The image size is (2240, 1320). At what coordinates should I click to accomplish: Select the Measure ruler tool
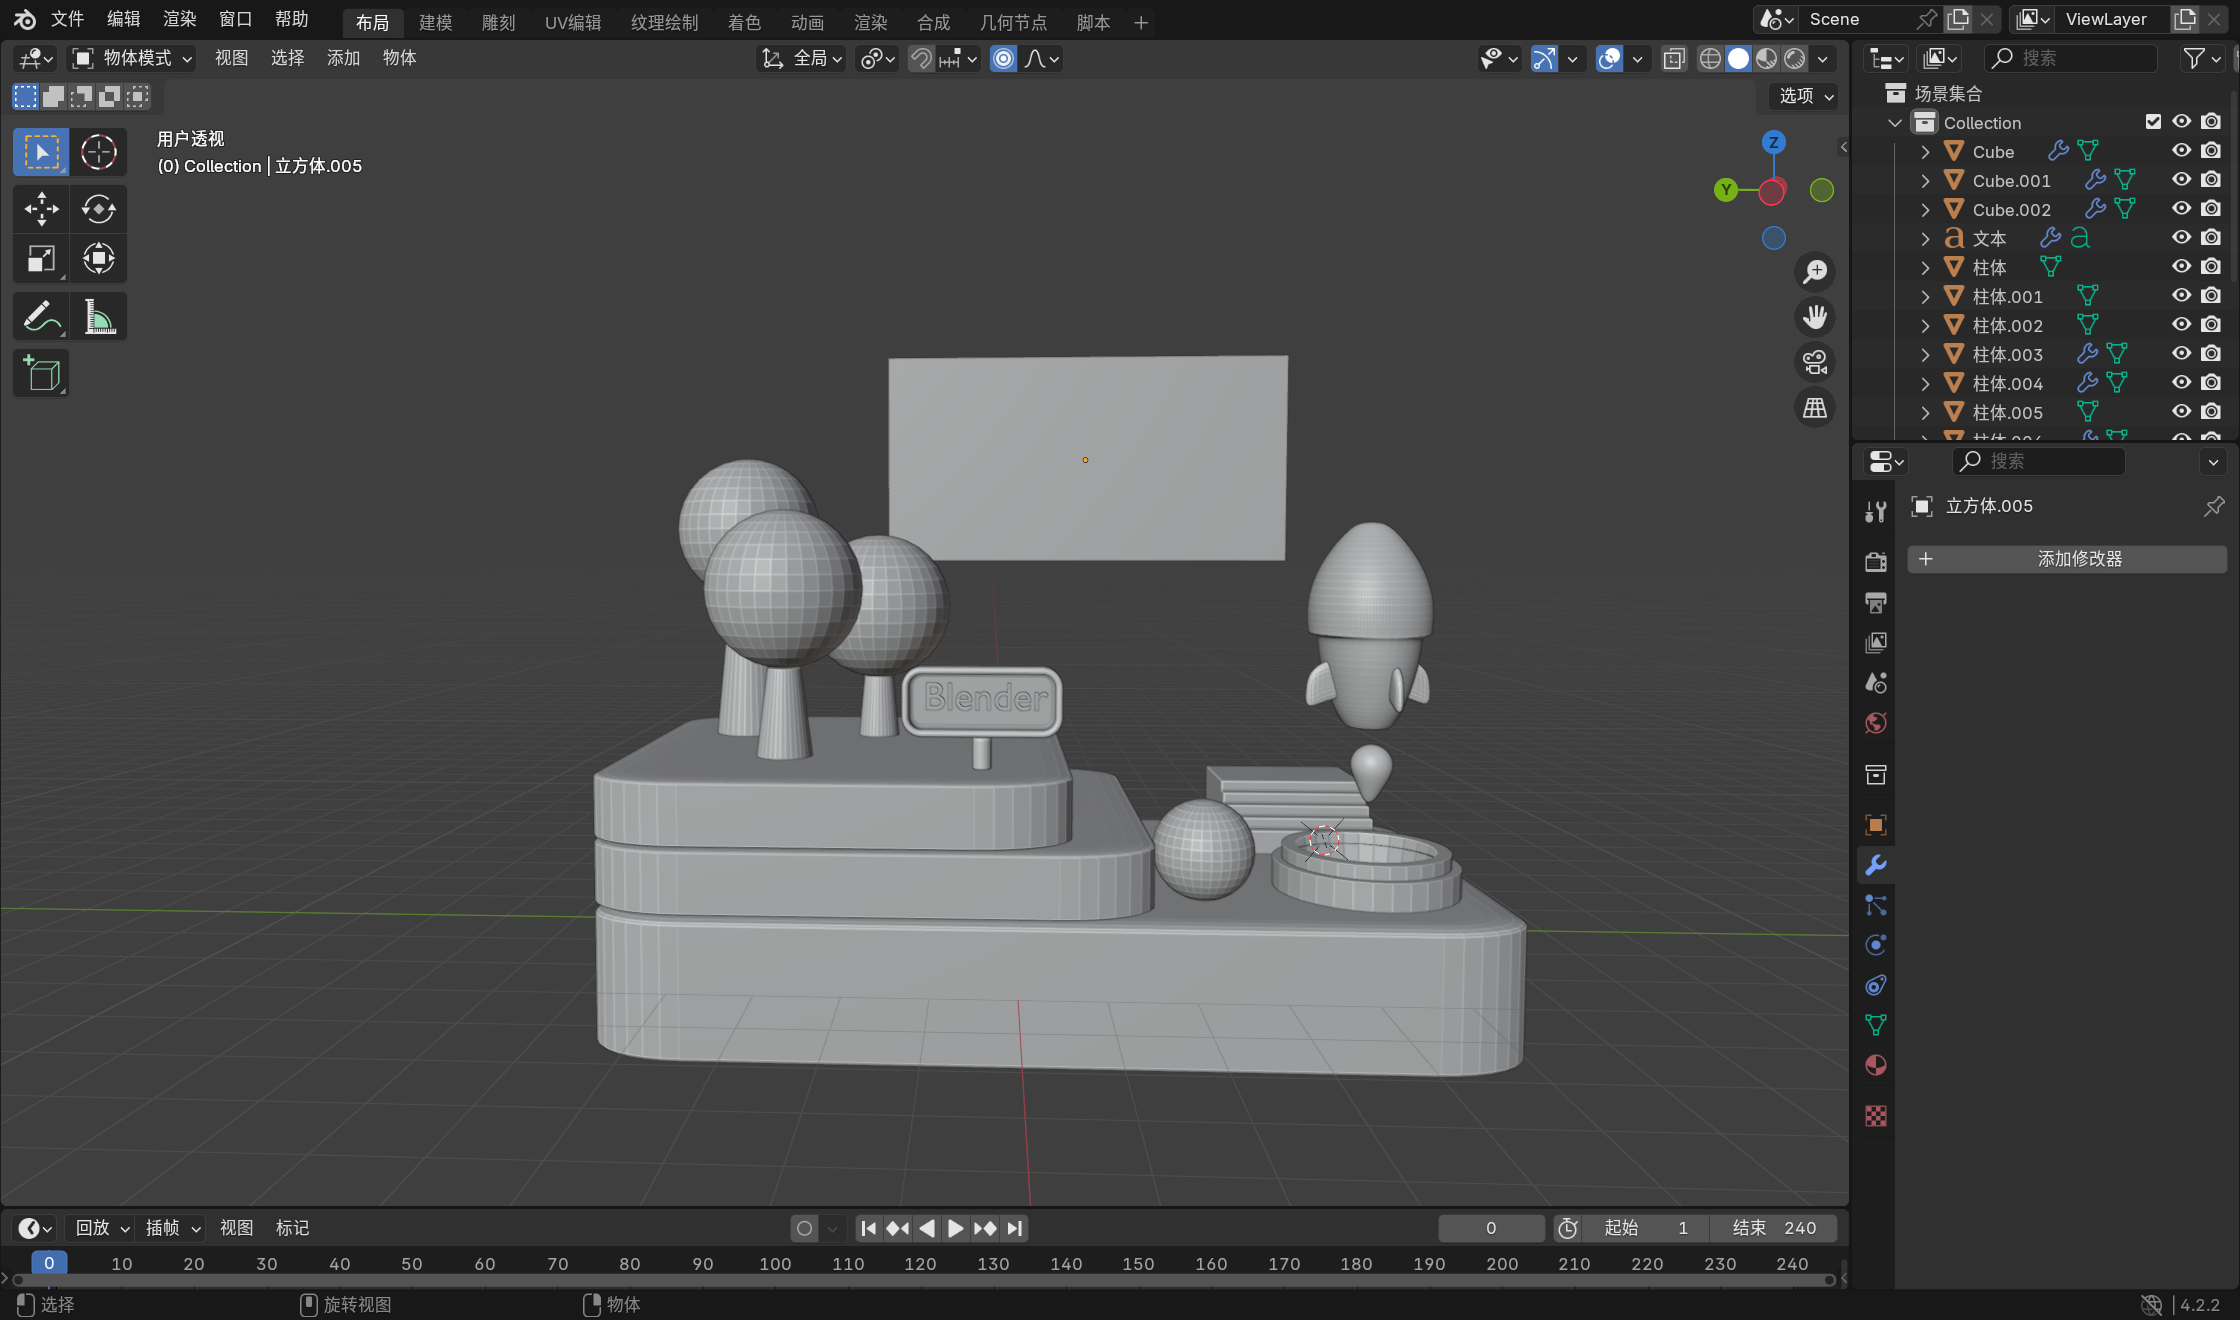click(98, 318)
